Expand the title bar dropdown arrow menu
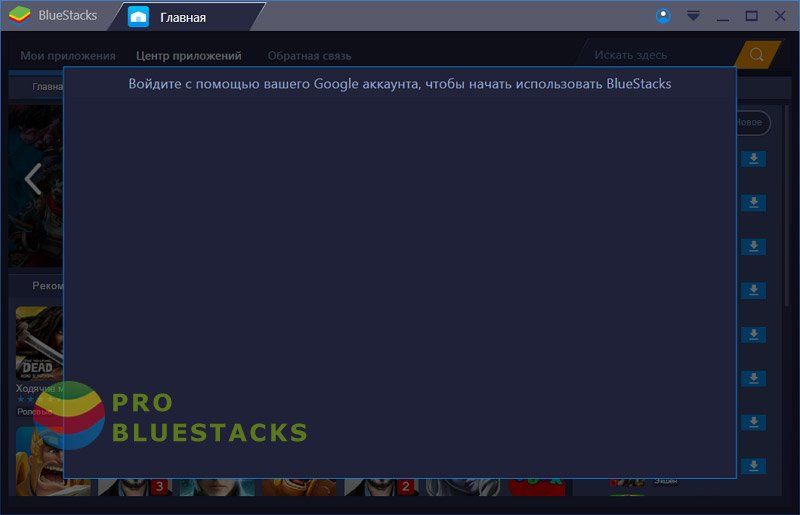The height and width of the screenshot is (515, 800). (693, 16)
